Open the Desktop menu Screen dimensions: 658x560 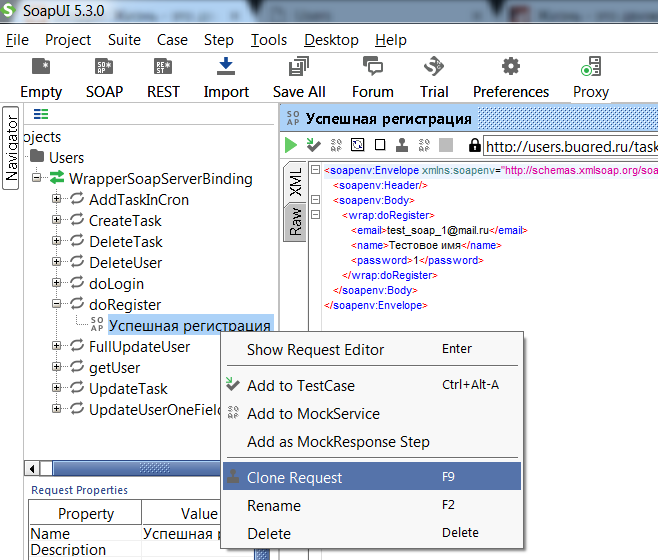click(x=332, y=40)
